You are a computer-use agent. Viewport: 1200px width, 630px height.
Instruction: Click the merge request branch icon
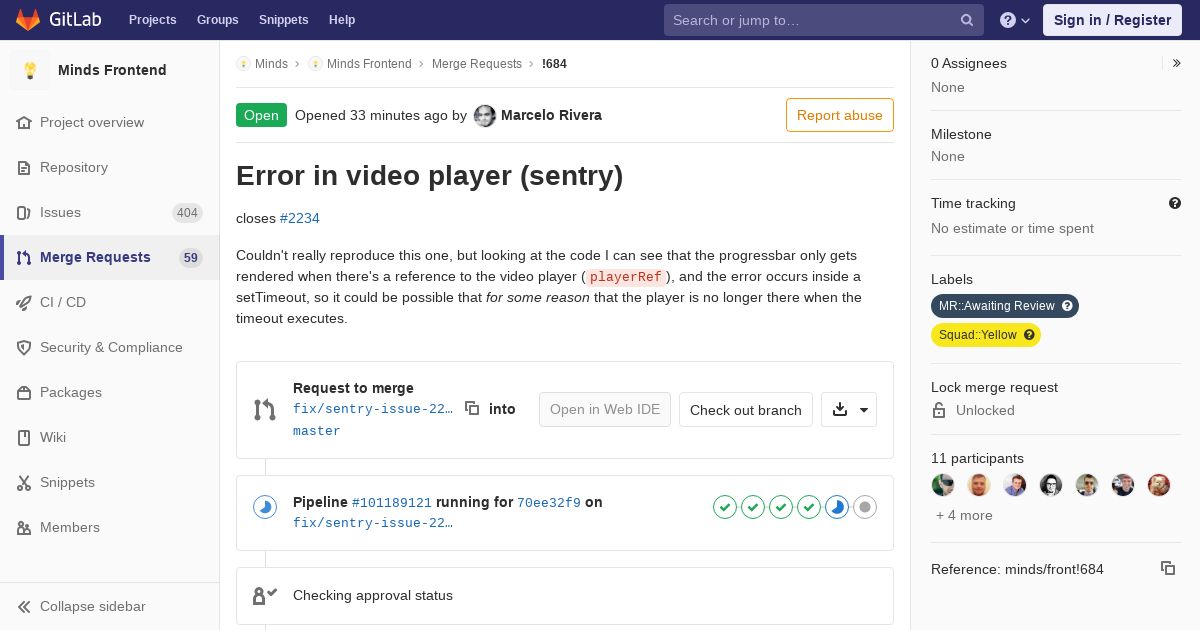pyautogui.click(x=265, y=410)
